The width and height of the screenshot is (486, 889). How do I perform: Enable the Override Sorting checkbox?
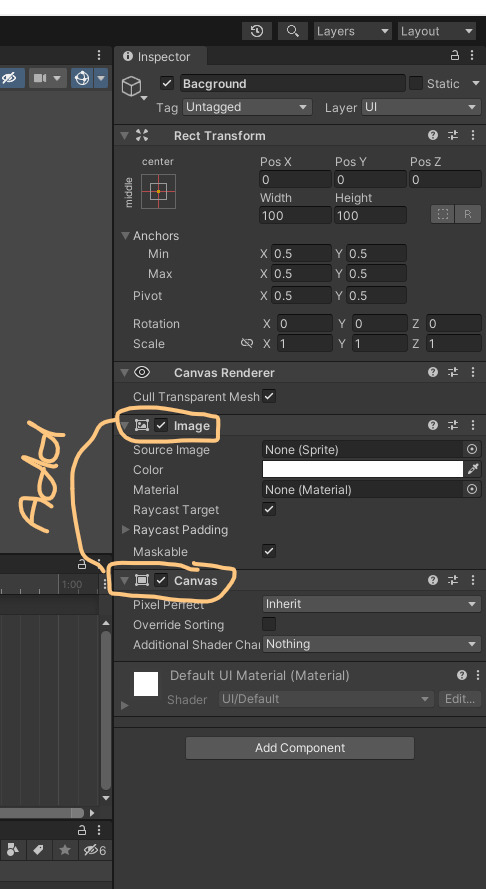pos(269,624)
